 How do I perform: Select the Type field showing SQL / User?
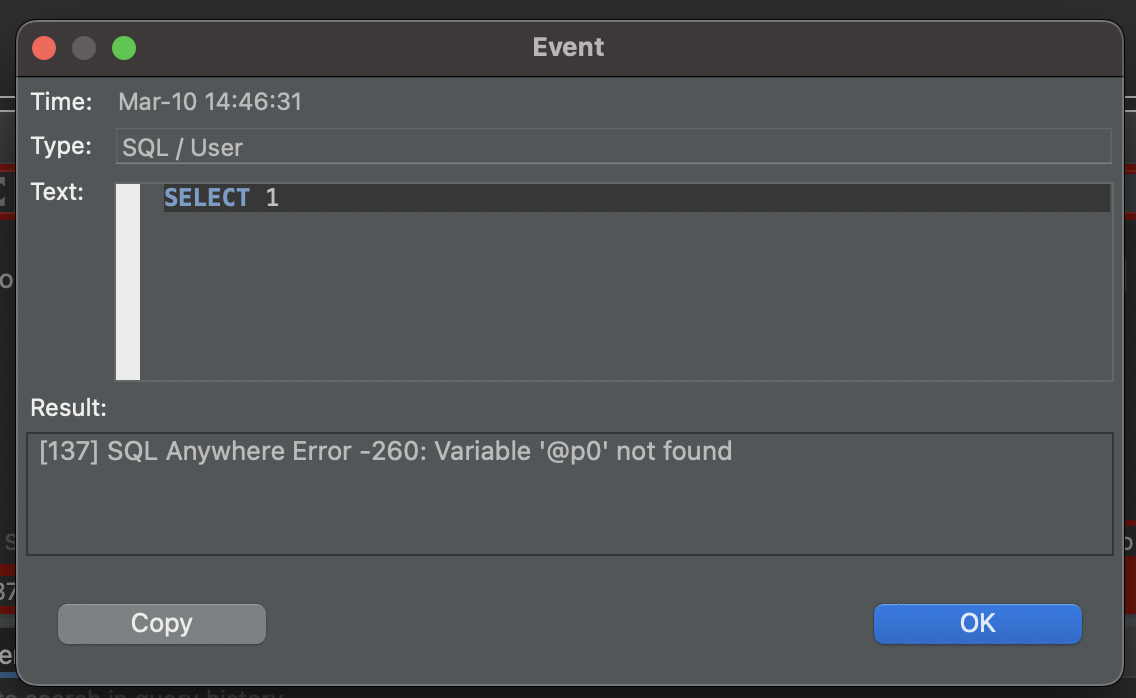(x=400, y=146)
